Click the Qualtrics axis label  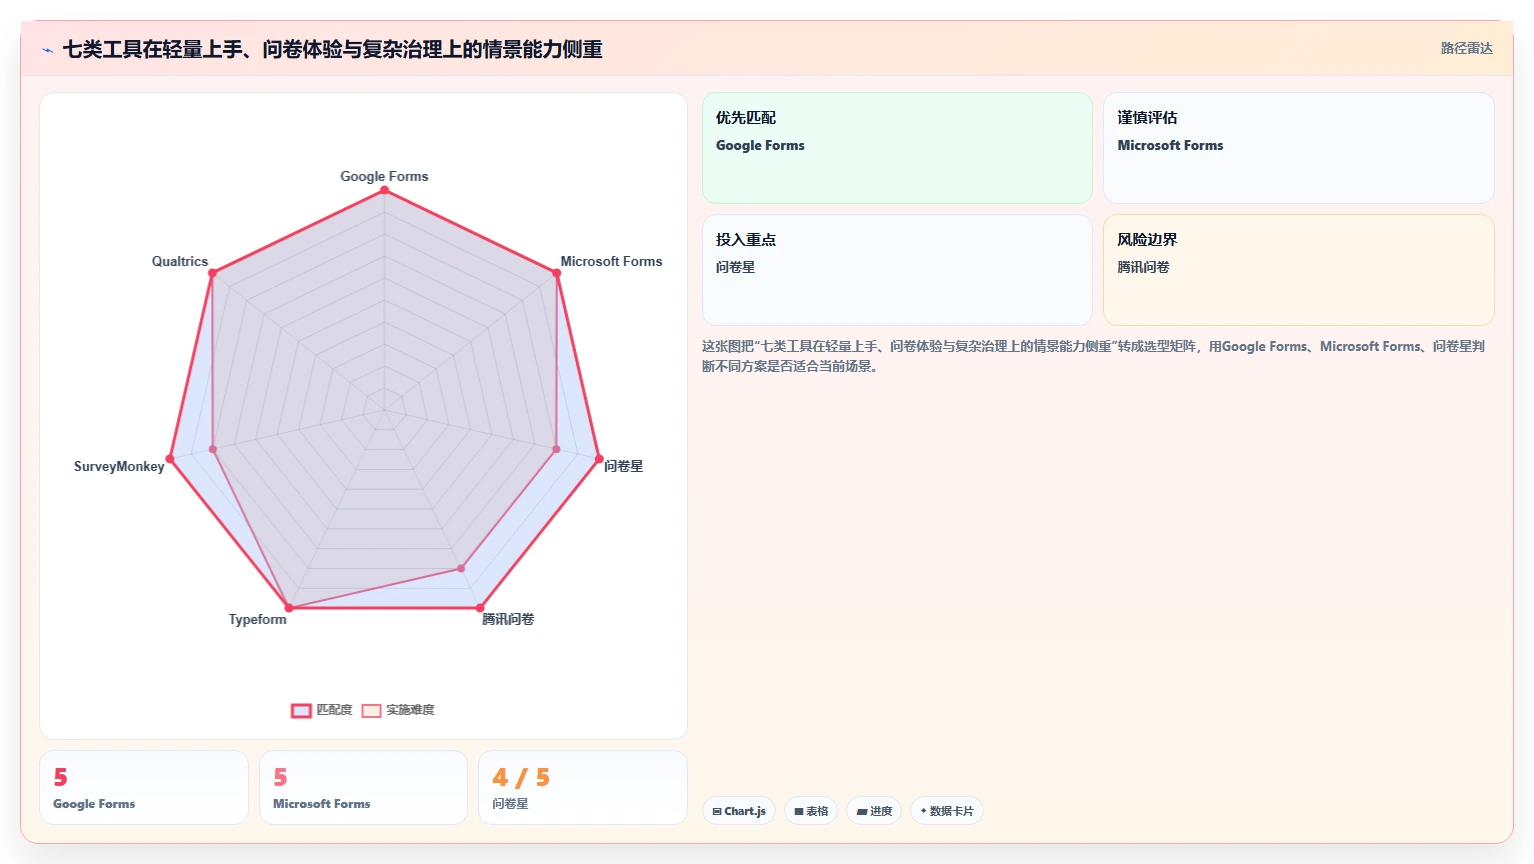pyautogui.click(x=180, y=261)
